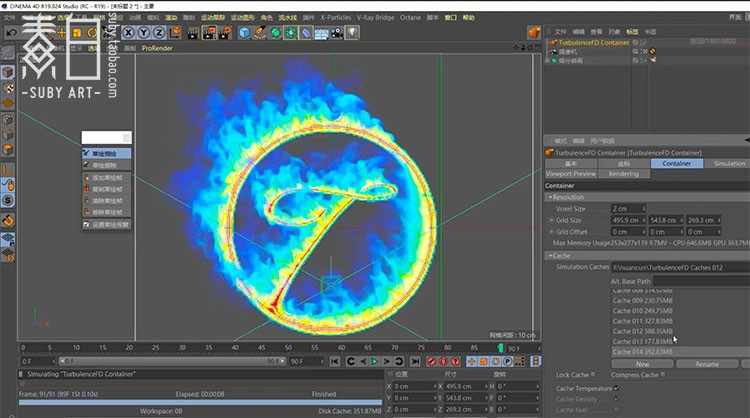Toggle the Cache Density checkbox
Image resolution: width=750 pixels, height=418 pixels.
tap(616, 399)
